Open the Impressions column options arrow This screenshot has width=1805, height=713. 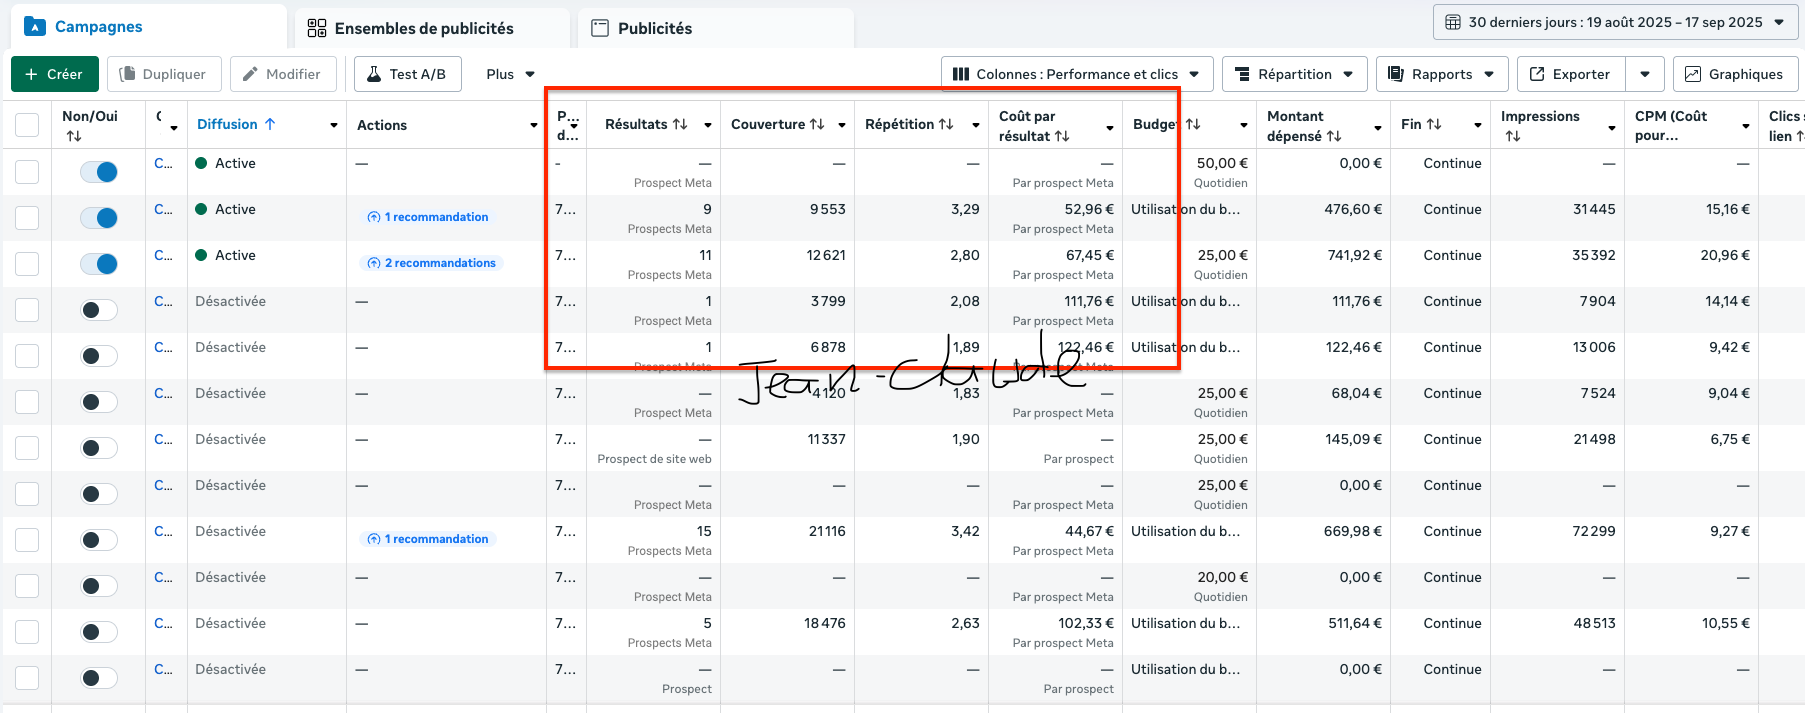click(x=1612, y=127)
